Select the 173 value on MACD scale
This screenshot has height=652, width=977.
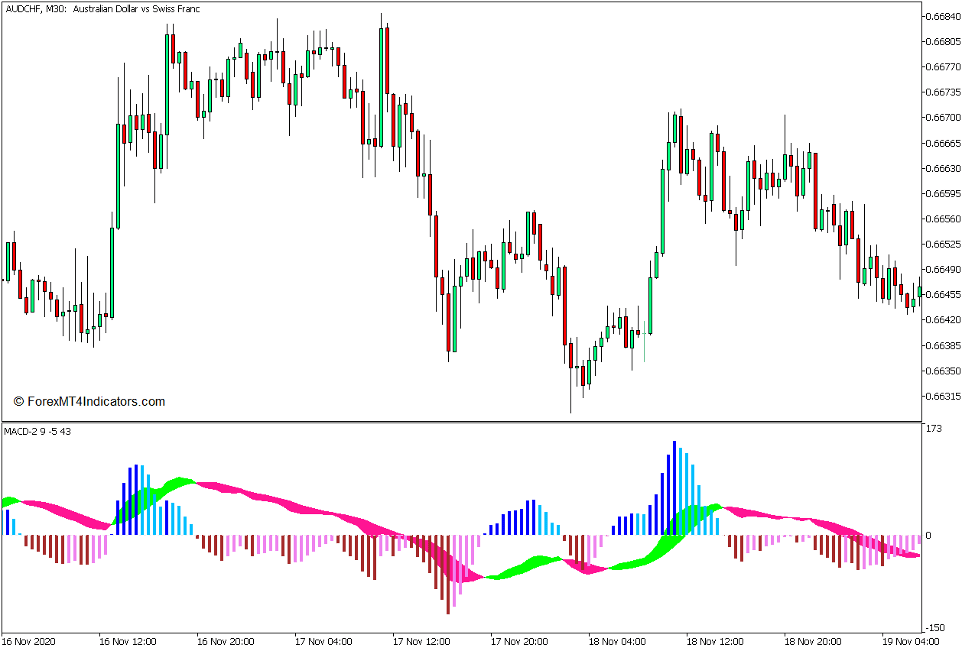coord(934,428)
